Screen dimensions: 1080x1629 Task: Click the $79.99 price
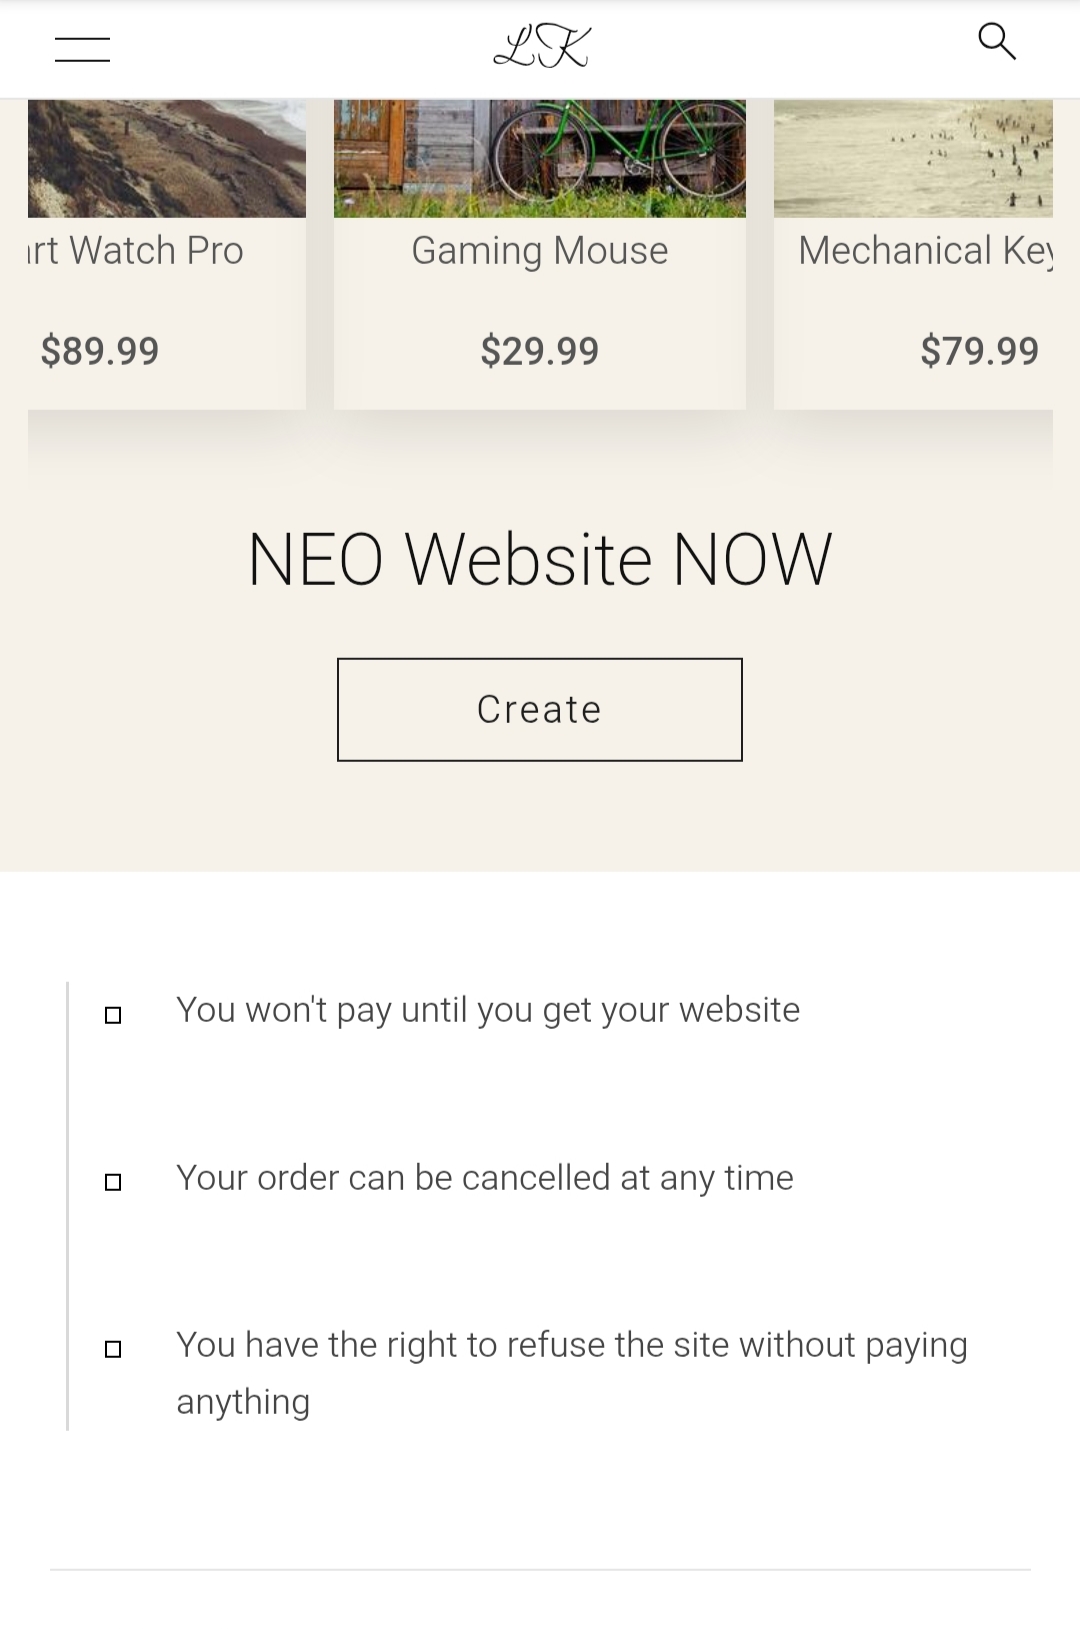(x=980, y=351)
